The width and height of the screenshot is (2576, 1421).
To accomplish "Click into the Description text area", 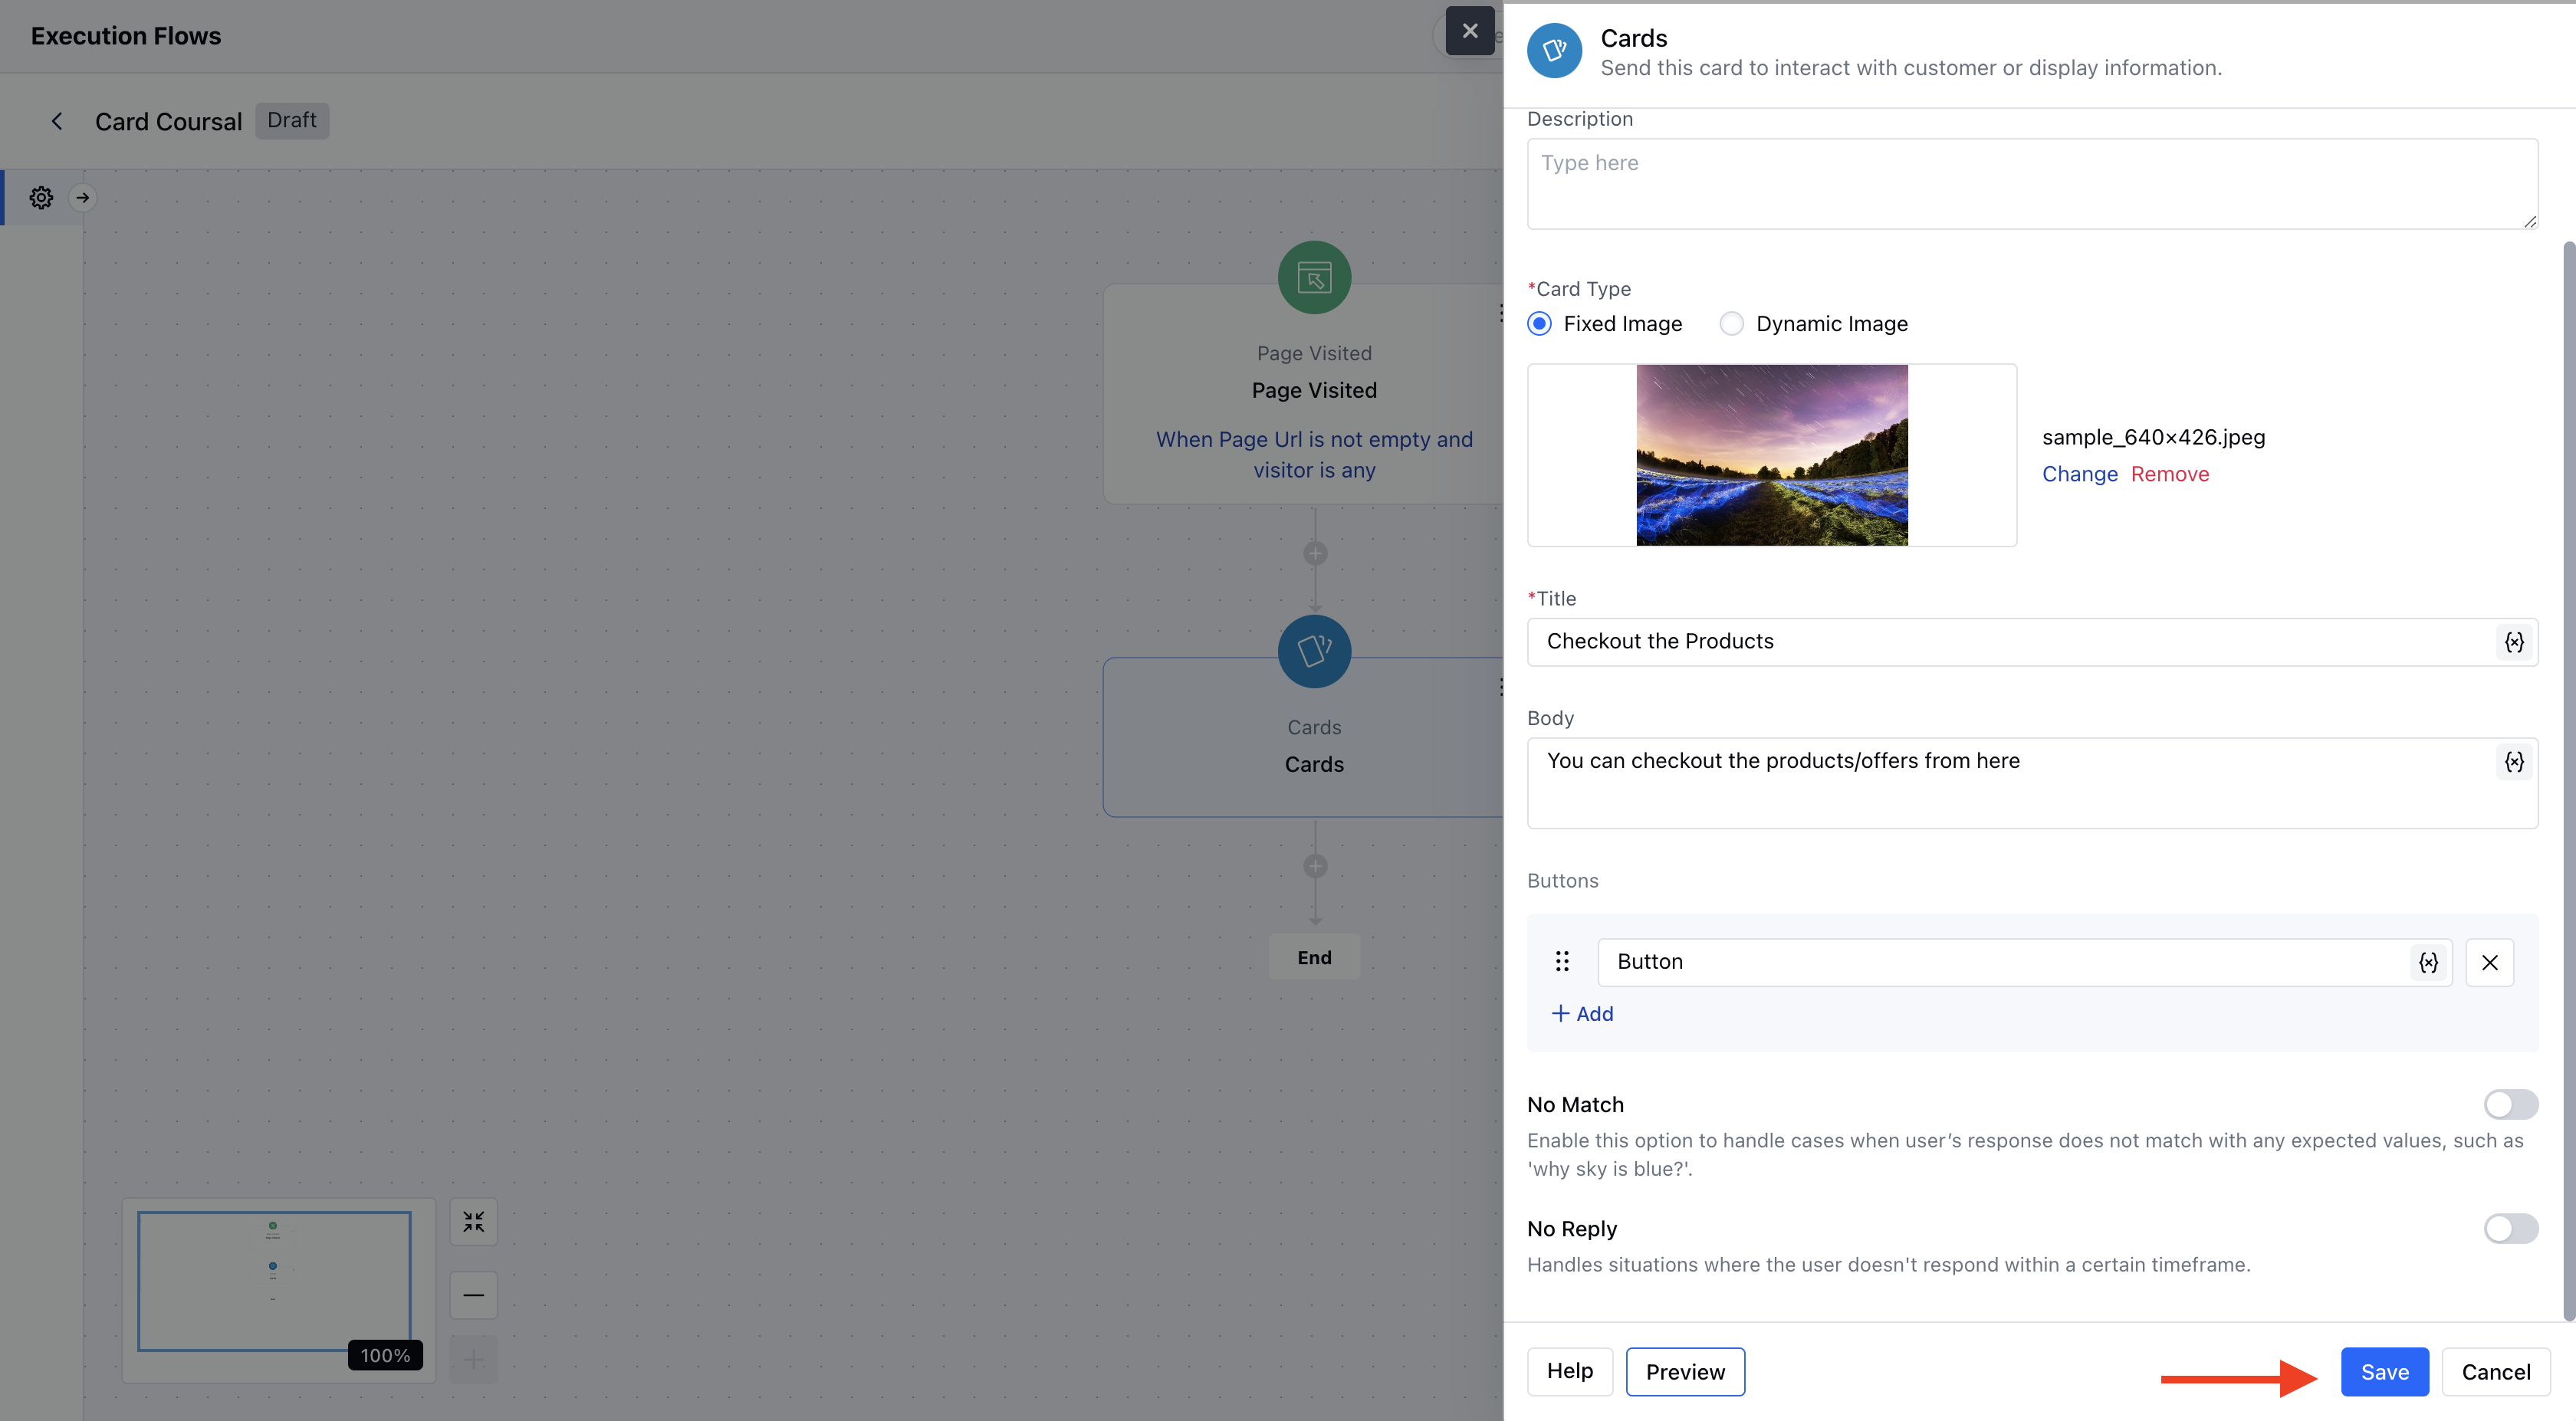I will pyautogui.click(x=2031, y=184).
